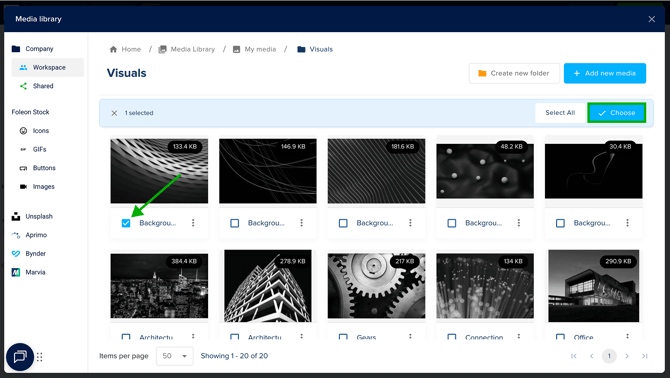
Task: Check the 30.4 KB Background image checkbox
Action: click(560, 223)
